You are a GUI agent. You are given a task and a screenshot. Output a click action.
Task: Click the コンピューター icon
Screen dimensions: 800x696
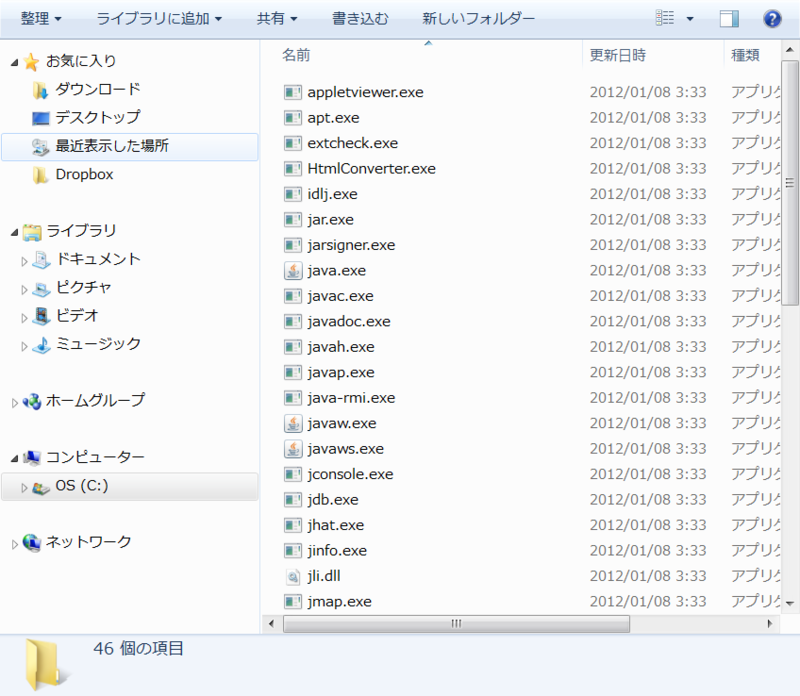[32, 458]
